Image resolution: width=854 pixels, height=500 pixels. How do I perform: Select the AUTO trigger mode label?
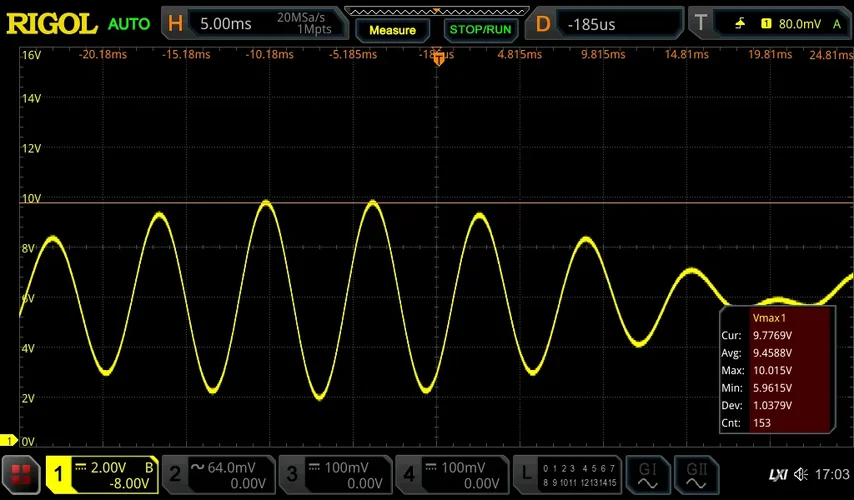(x=129, y=24)
